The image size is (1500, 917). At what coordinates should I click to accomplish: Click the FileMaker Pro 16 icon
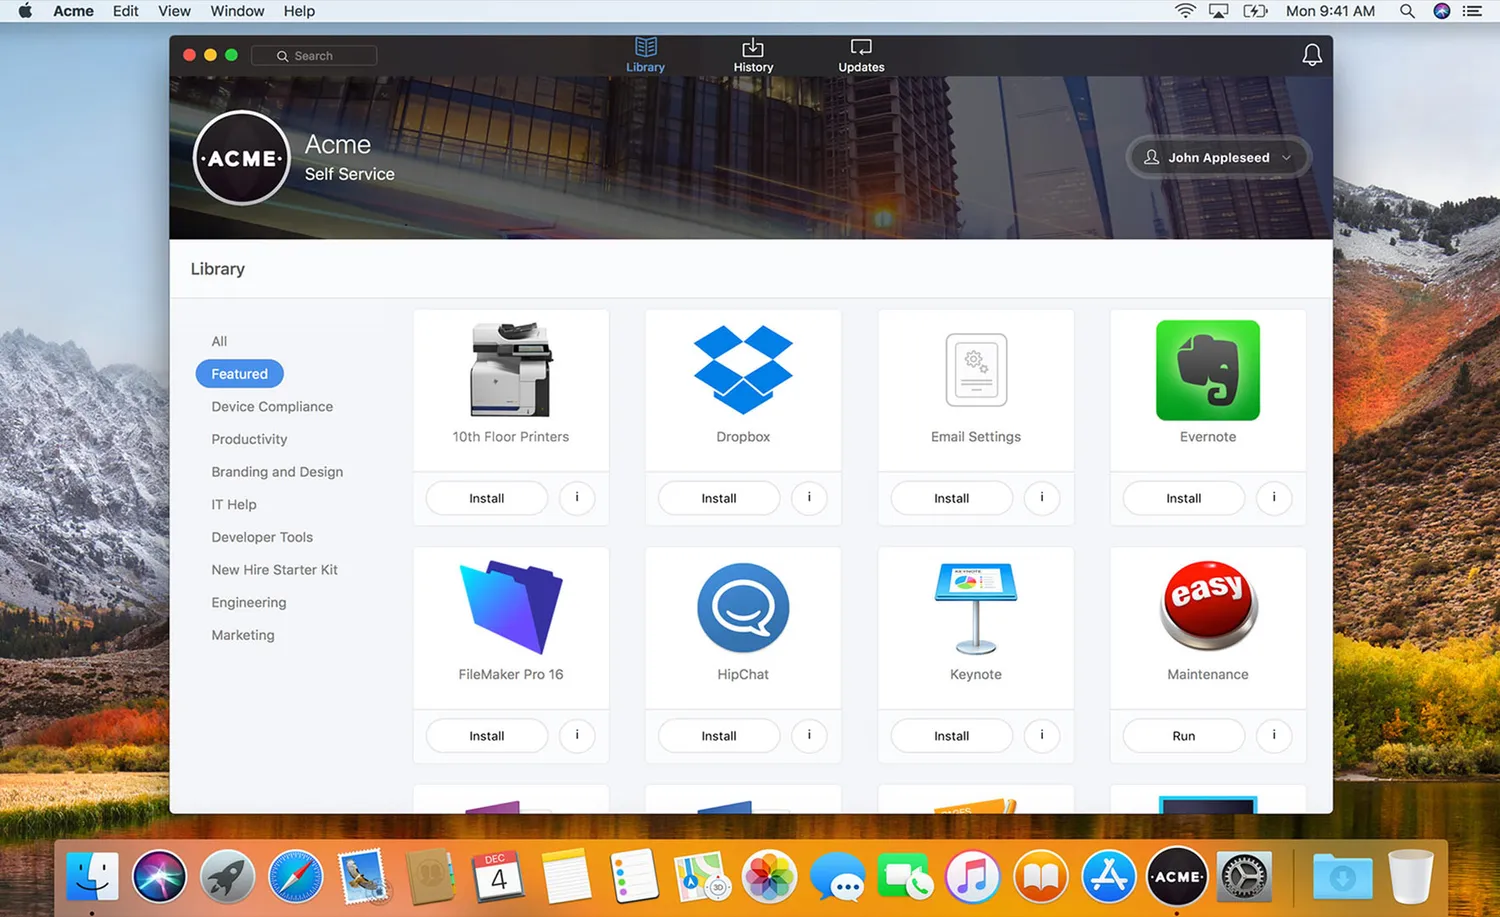click(x=511, y=608)
